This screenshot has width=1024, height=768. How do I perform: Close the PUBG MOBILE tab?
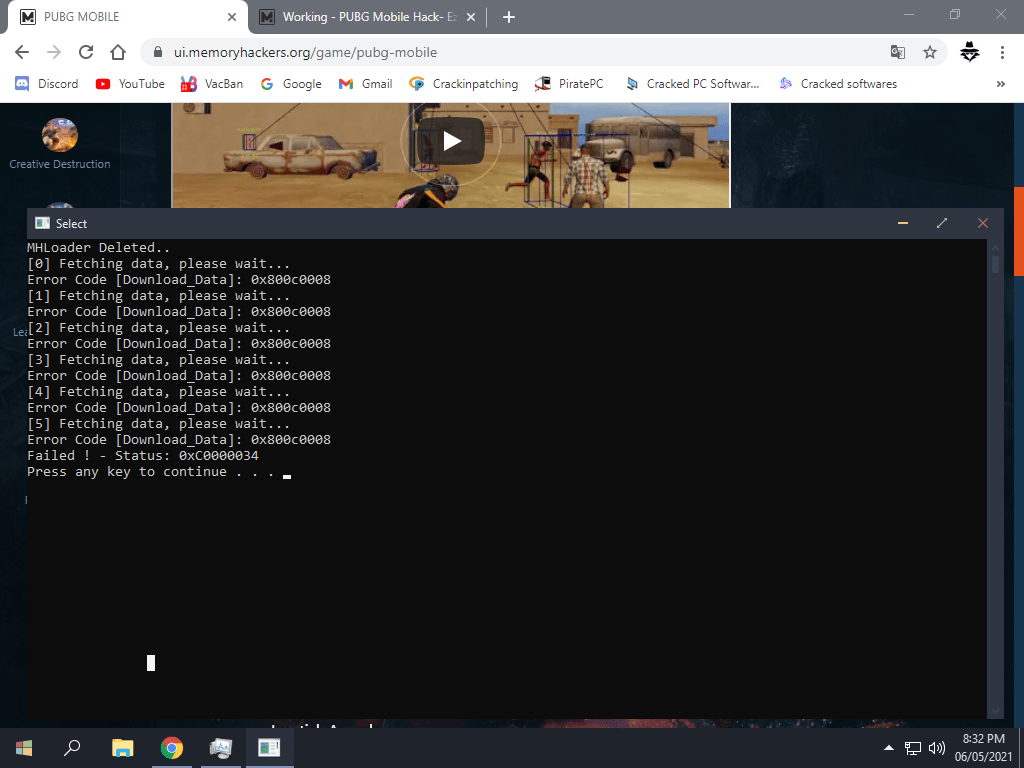(x=232, y=17)
